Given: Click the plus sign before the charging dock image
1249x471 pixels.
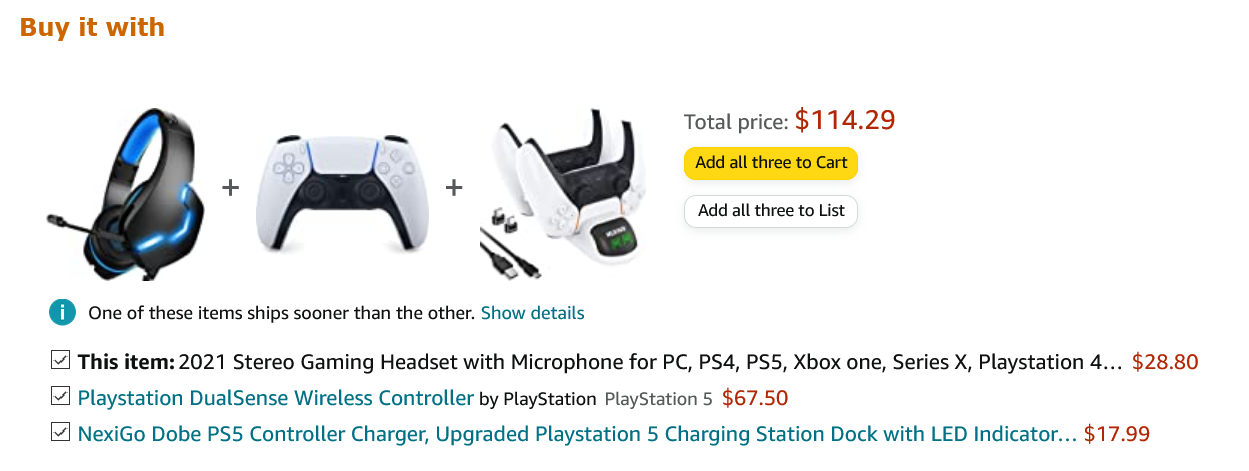Looking at the screenshot, I should point(454,187).
